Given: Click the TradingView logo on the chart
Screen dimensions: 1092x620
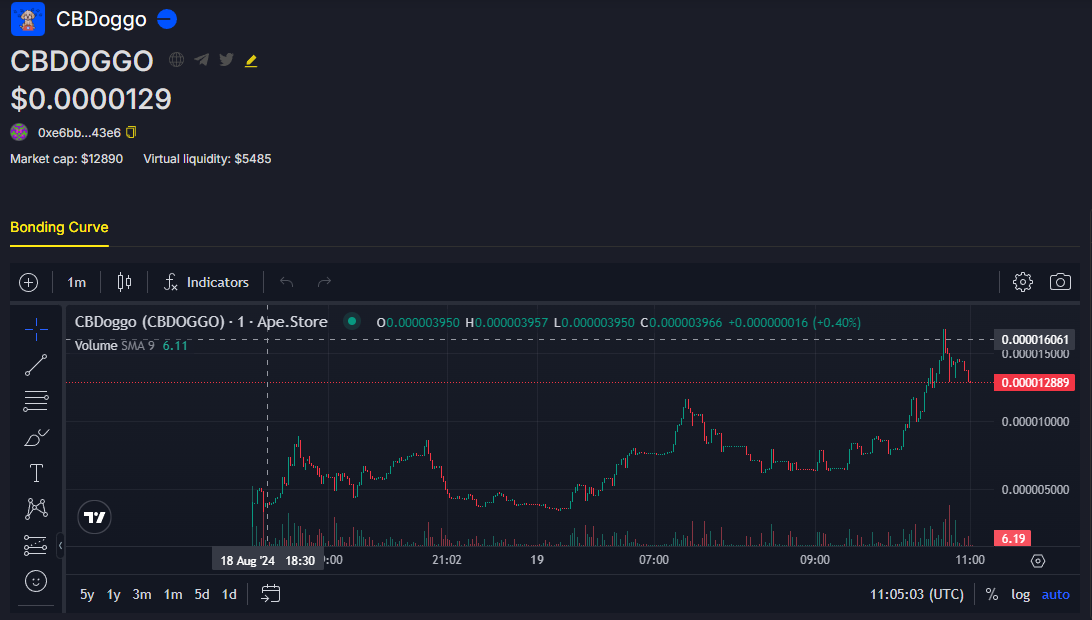Looking at the screenshot, I should click(x=95, y=517).
